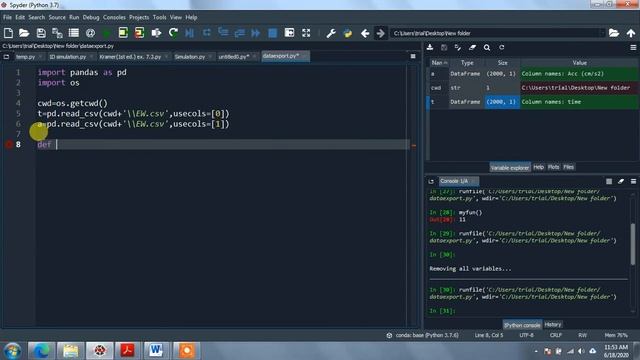The height and width of the screenshot is (360, 640).
Task: Expand working directory path dropdown
Action: [x=602, y=33]
